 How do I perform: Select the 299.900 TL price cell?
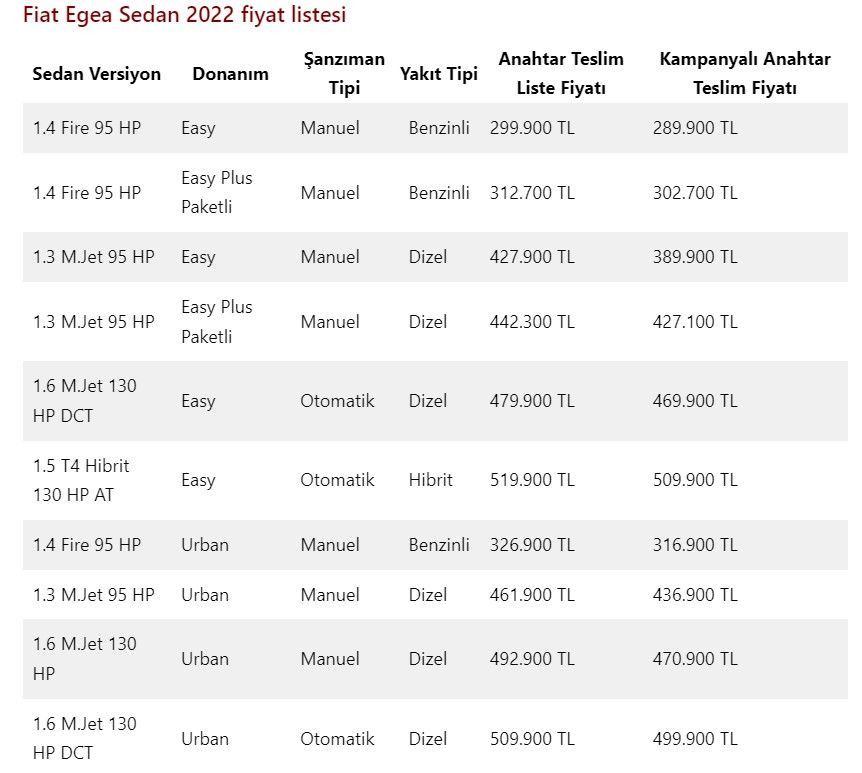pos(532,128)
